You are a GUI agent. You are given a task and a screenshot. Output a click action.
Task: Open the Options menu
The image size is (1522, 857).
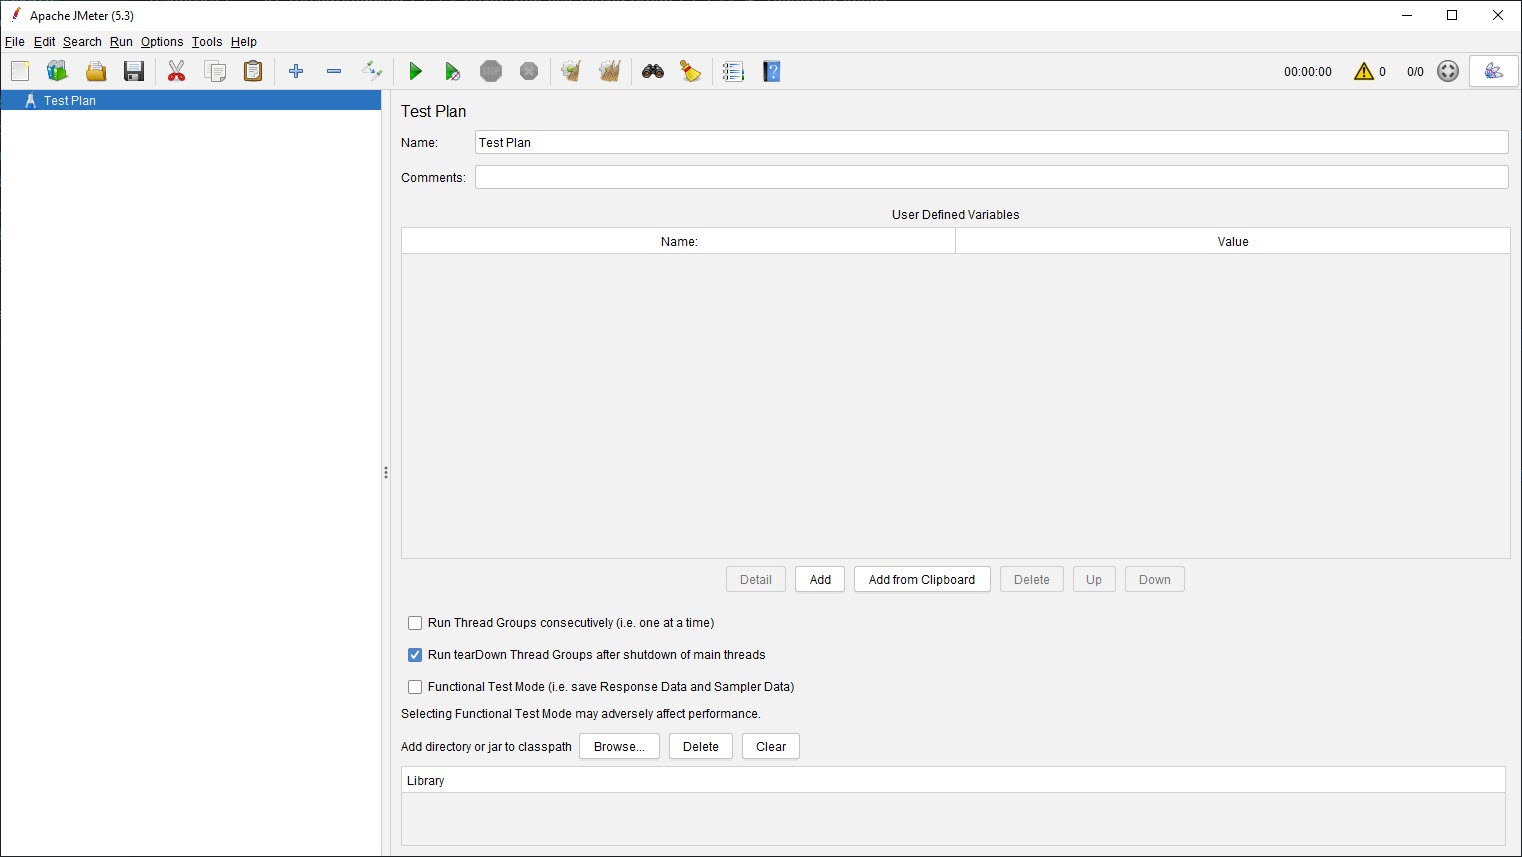coord(162,42)
